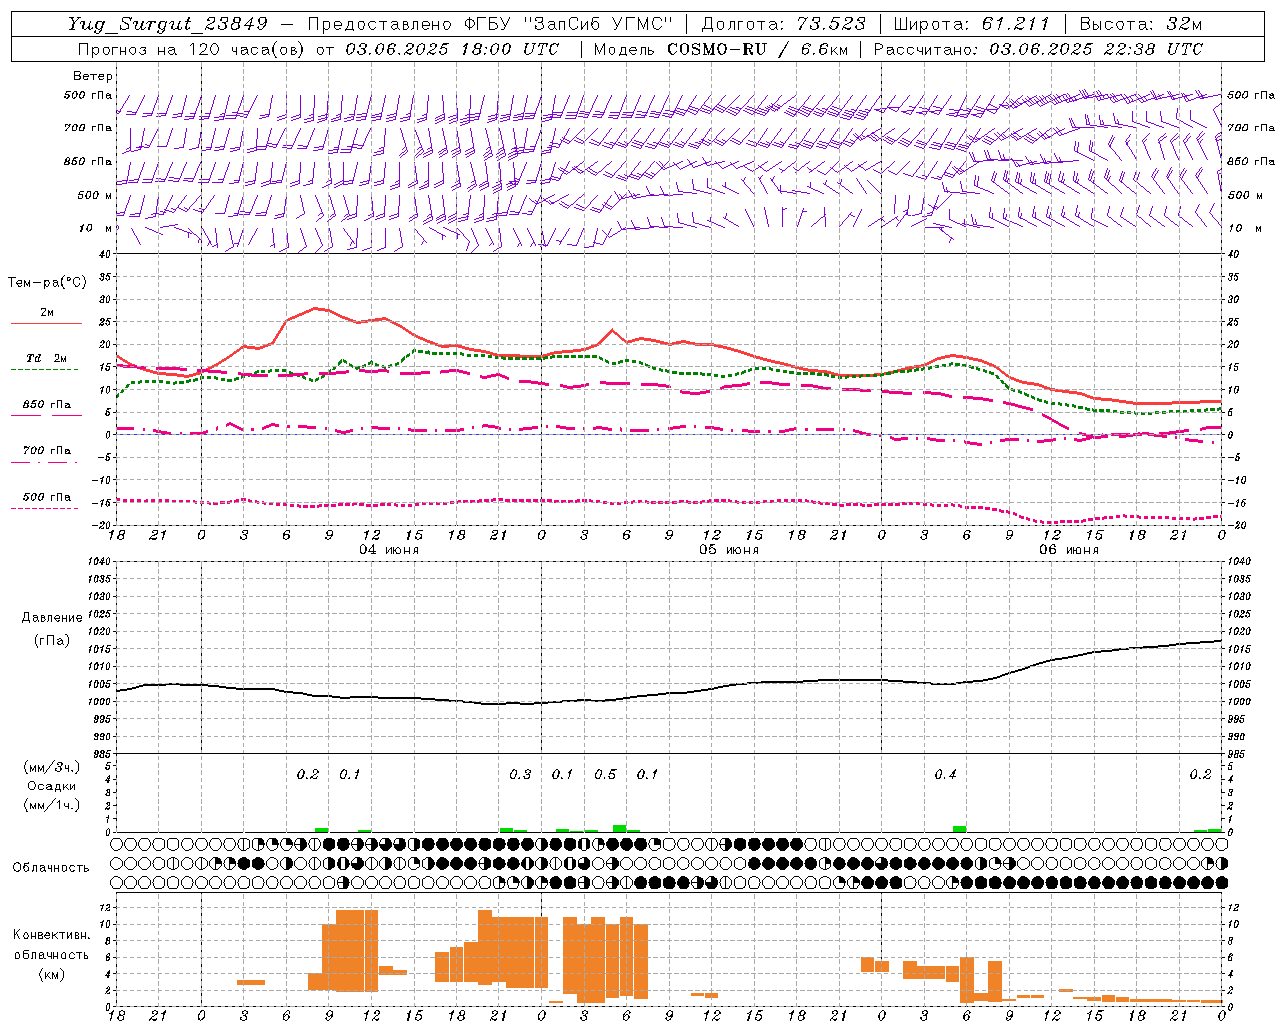
Task: Click the "06 июня" date label
Action: tap(1069, 550)
